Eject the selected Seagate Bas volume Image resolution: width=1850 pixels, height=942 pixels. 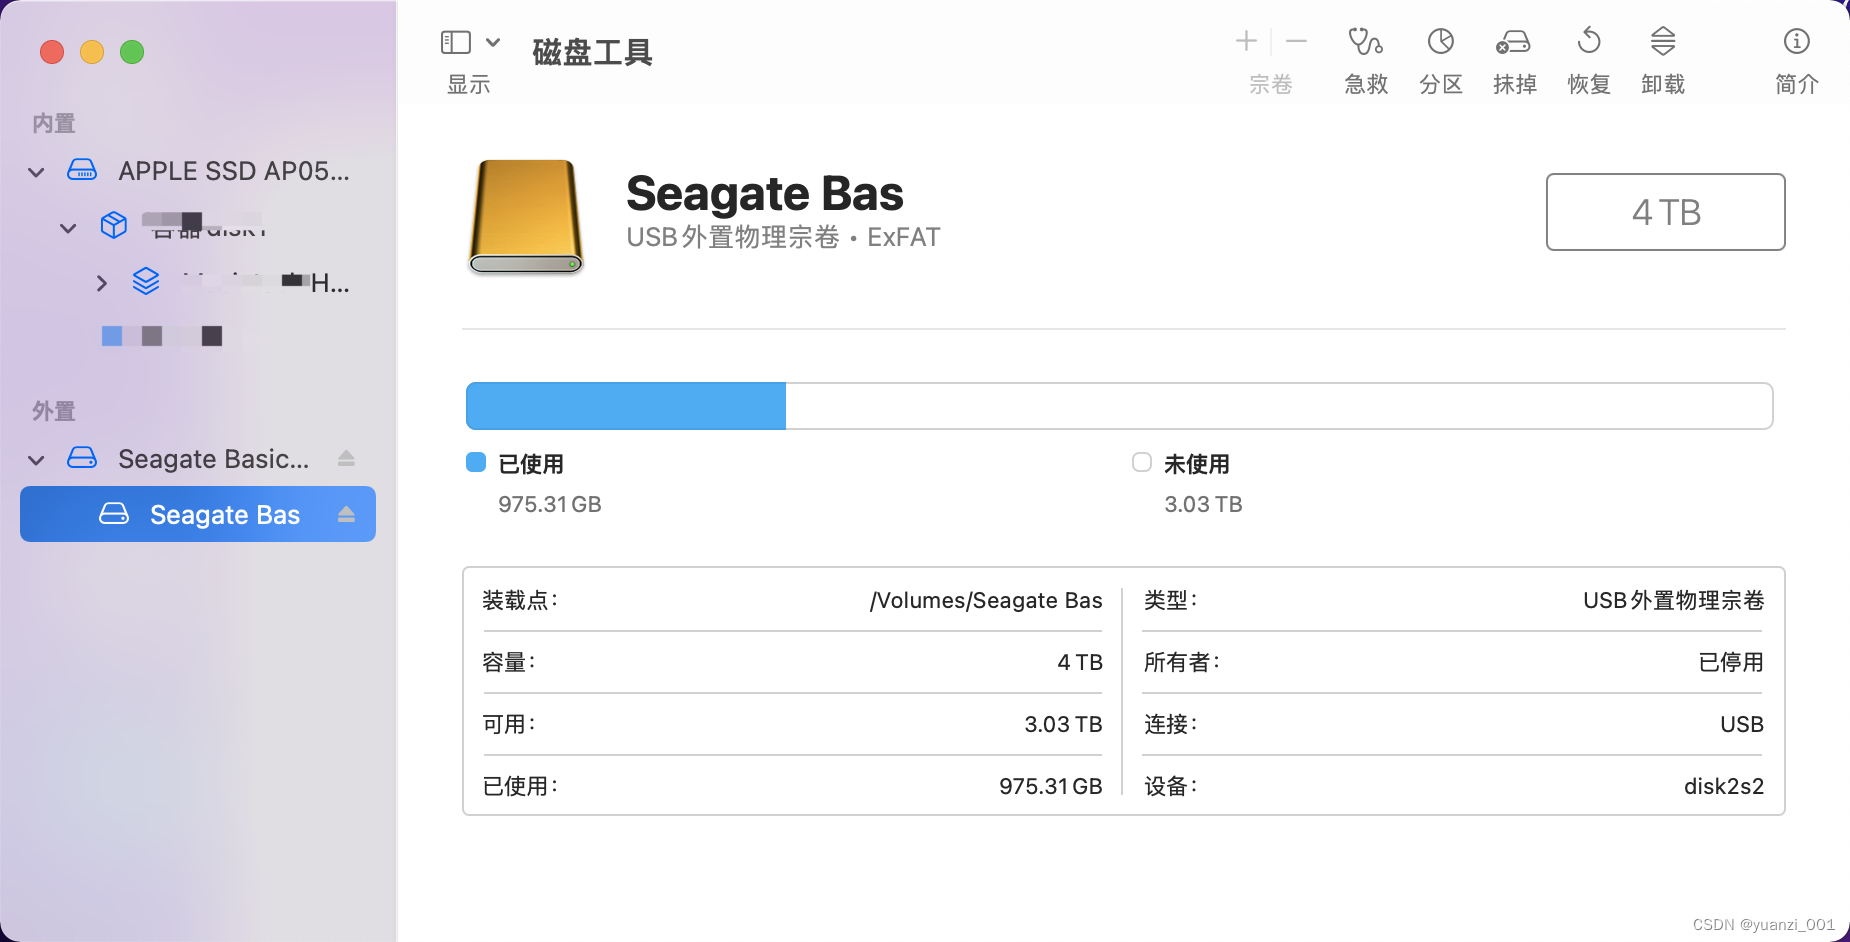tap(346, 514)
